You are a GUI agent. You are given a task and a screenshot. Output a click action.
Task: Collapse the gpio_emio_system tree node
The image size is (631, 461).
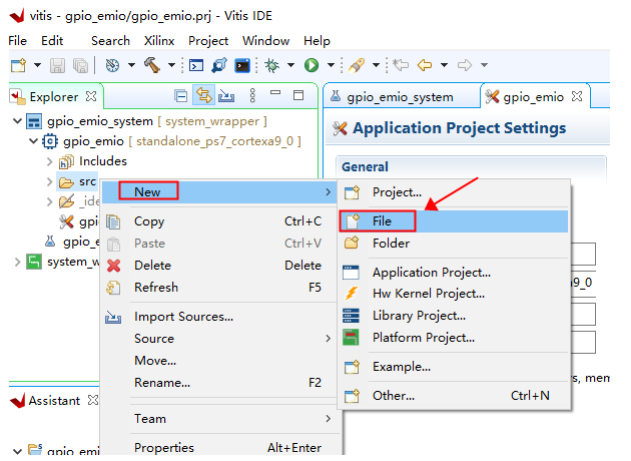pyautogui.click(x=17, y=121)
